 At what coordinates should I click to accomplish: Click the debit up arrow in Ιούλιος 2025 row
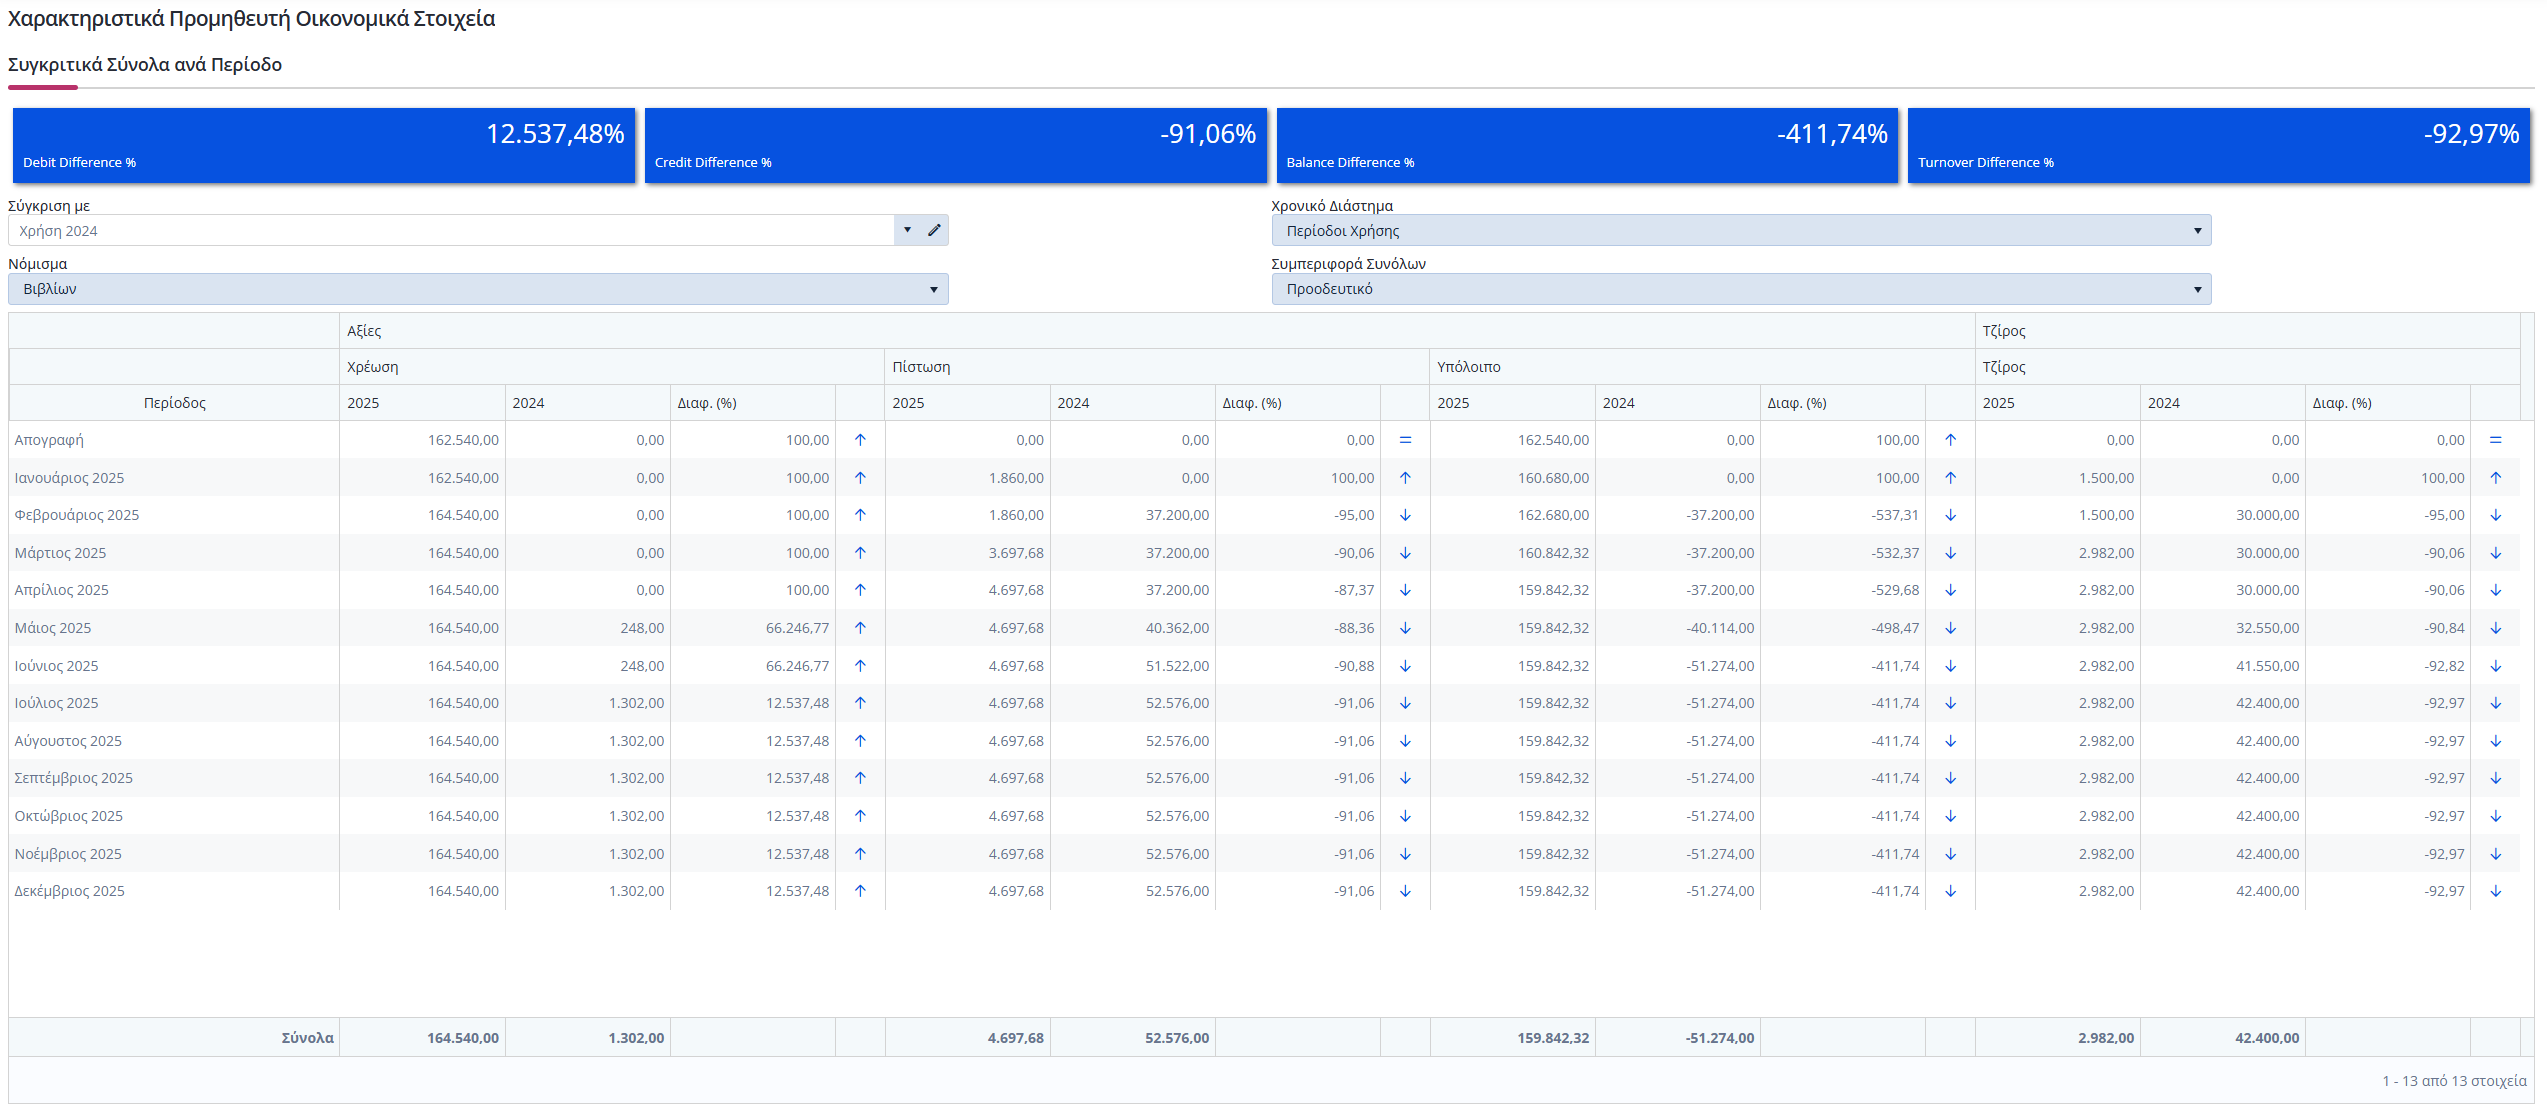[860, 703]
